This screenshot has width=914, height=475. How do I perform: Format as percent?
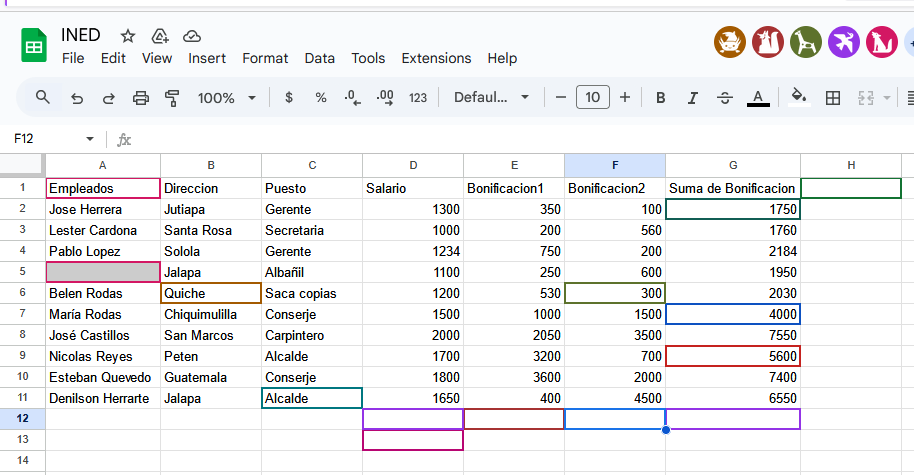pyautogui.click(x=321, y=97)
